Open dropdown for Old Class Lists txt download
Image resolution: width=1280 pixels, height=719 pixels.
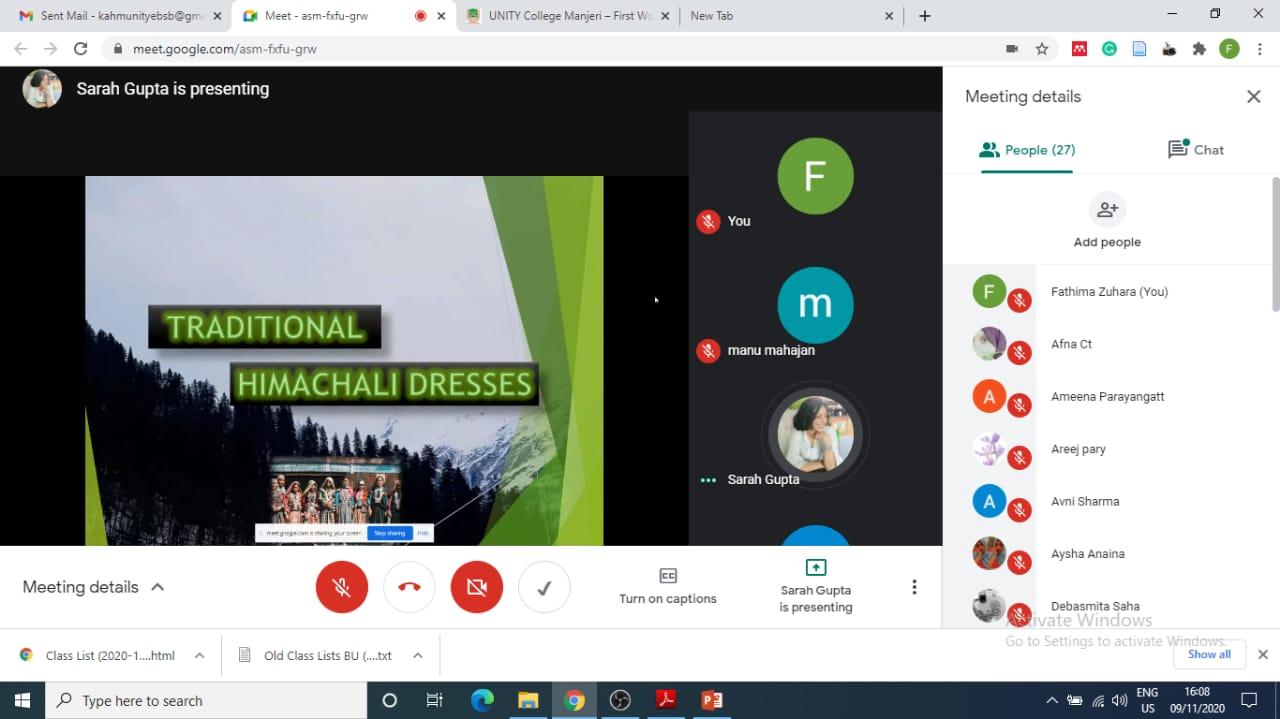coord(418,656)
